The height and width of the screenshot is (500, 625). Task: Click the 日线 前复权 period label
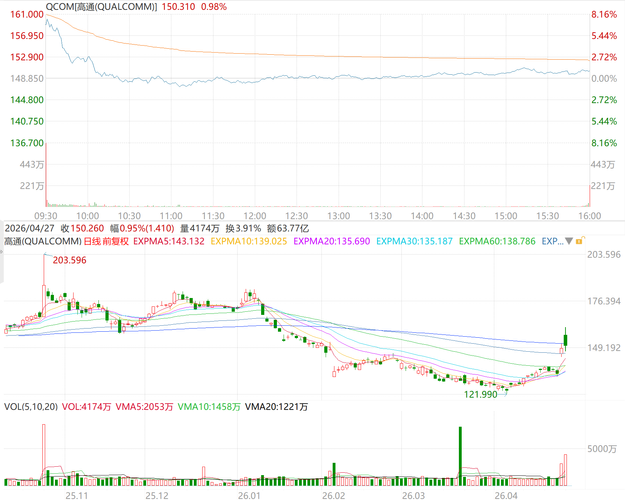[x=106, y=241]
